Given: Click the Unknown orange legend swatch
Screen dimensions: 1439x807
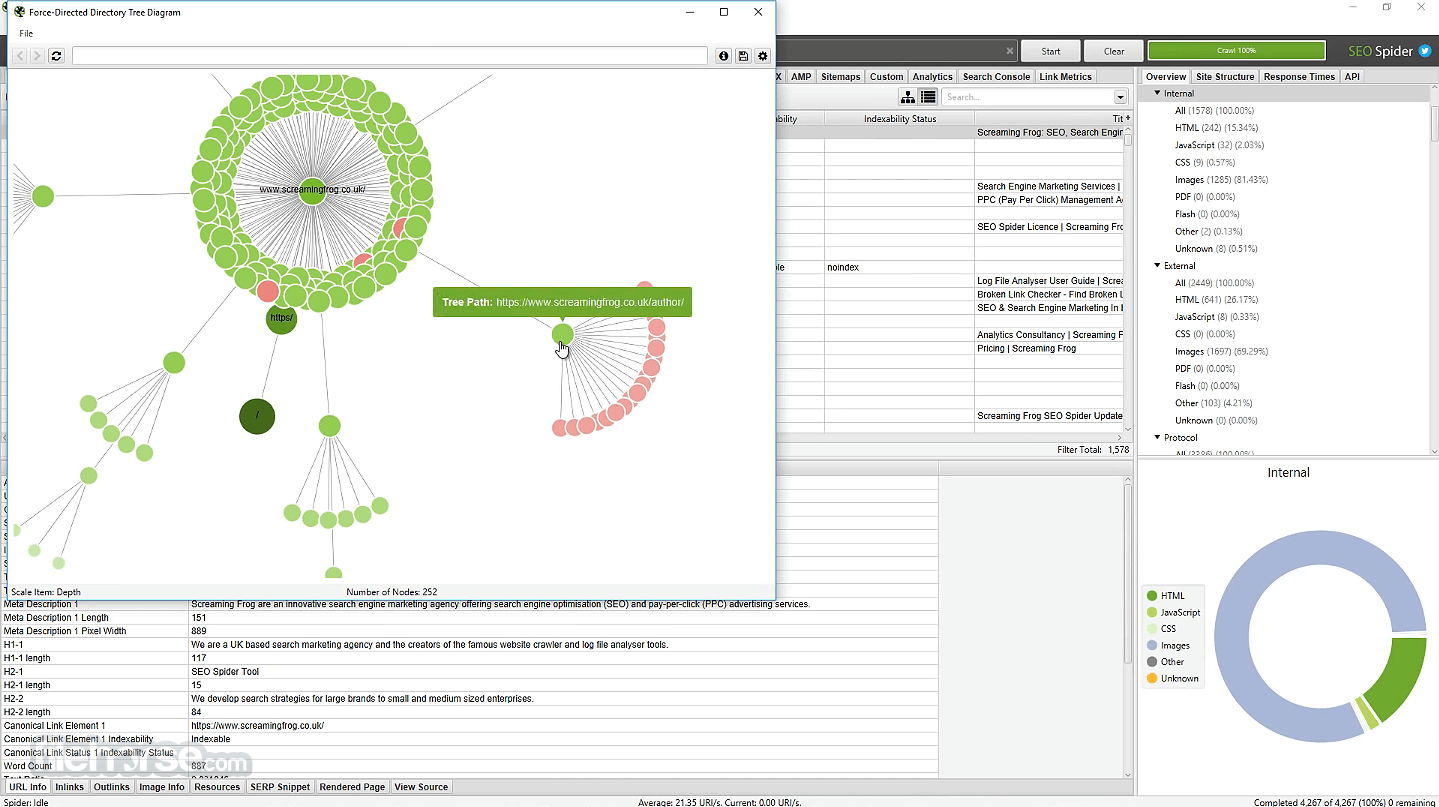Looking at the screenshot, I should [1152, 679].
